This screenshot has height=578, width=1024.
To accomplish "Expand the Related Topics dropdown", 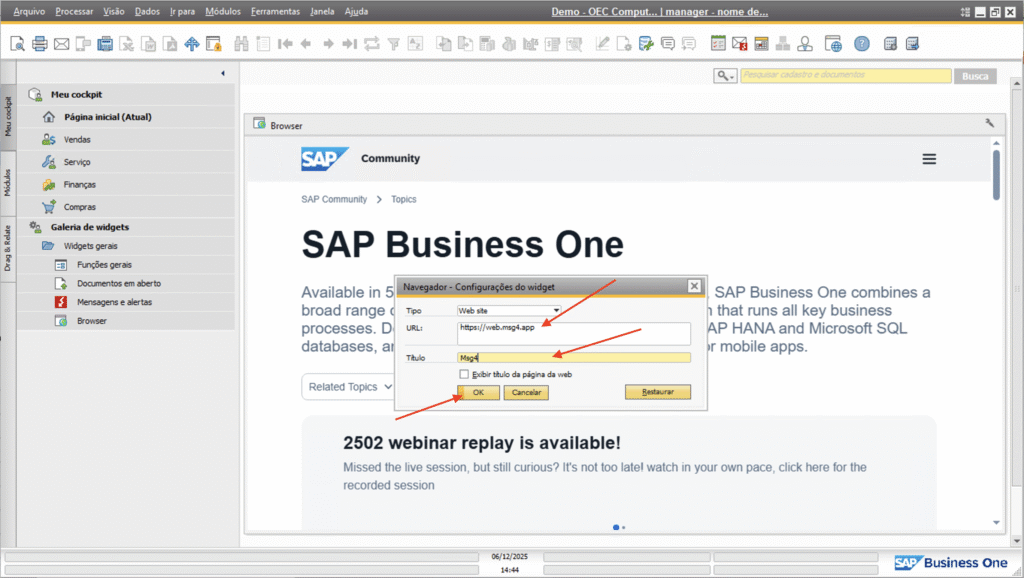I will click(x=347, y=387).
